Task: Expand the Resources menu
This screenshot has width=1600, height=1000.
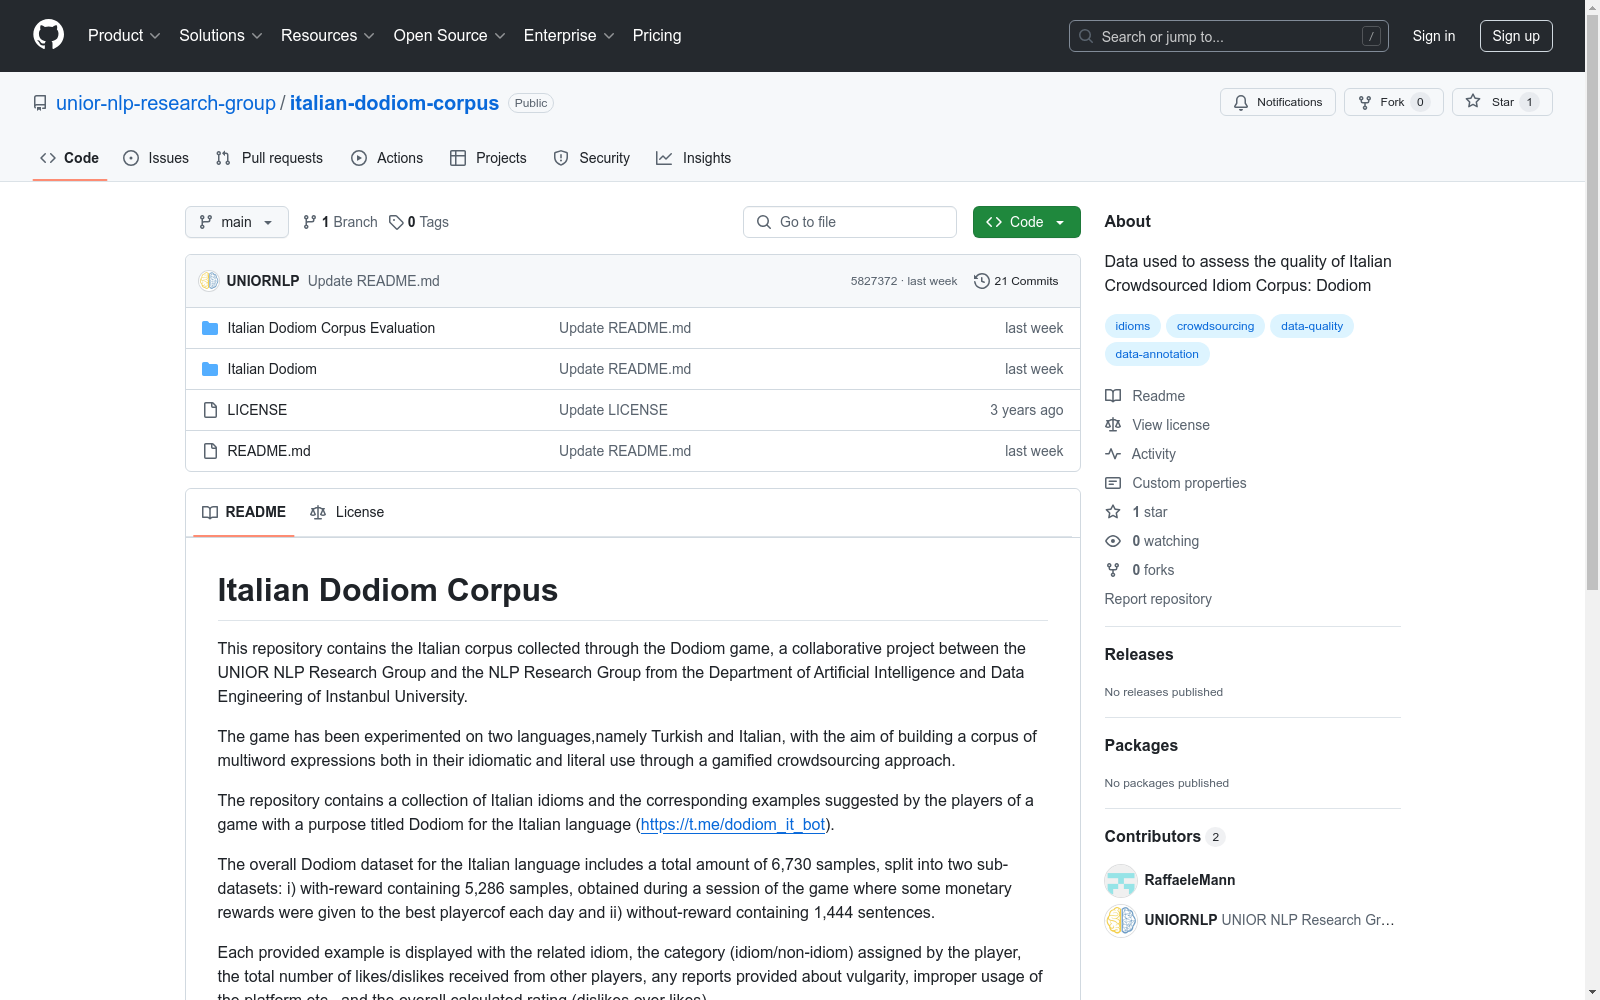Action: (x=327, y=36)
